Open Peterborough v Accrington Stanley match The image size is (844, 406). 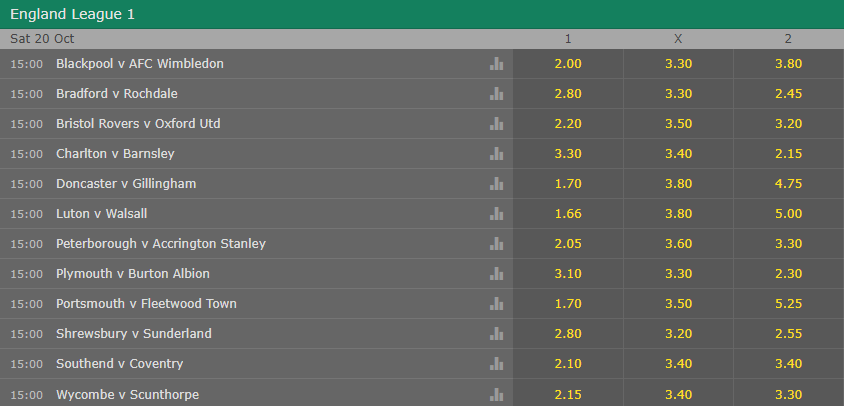161,244
